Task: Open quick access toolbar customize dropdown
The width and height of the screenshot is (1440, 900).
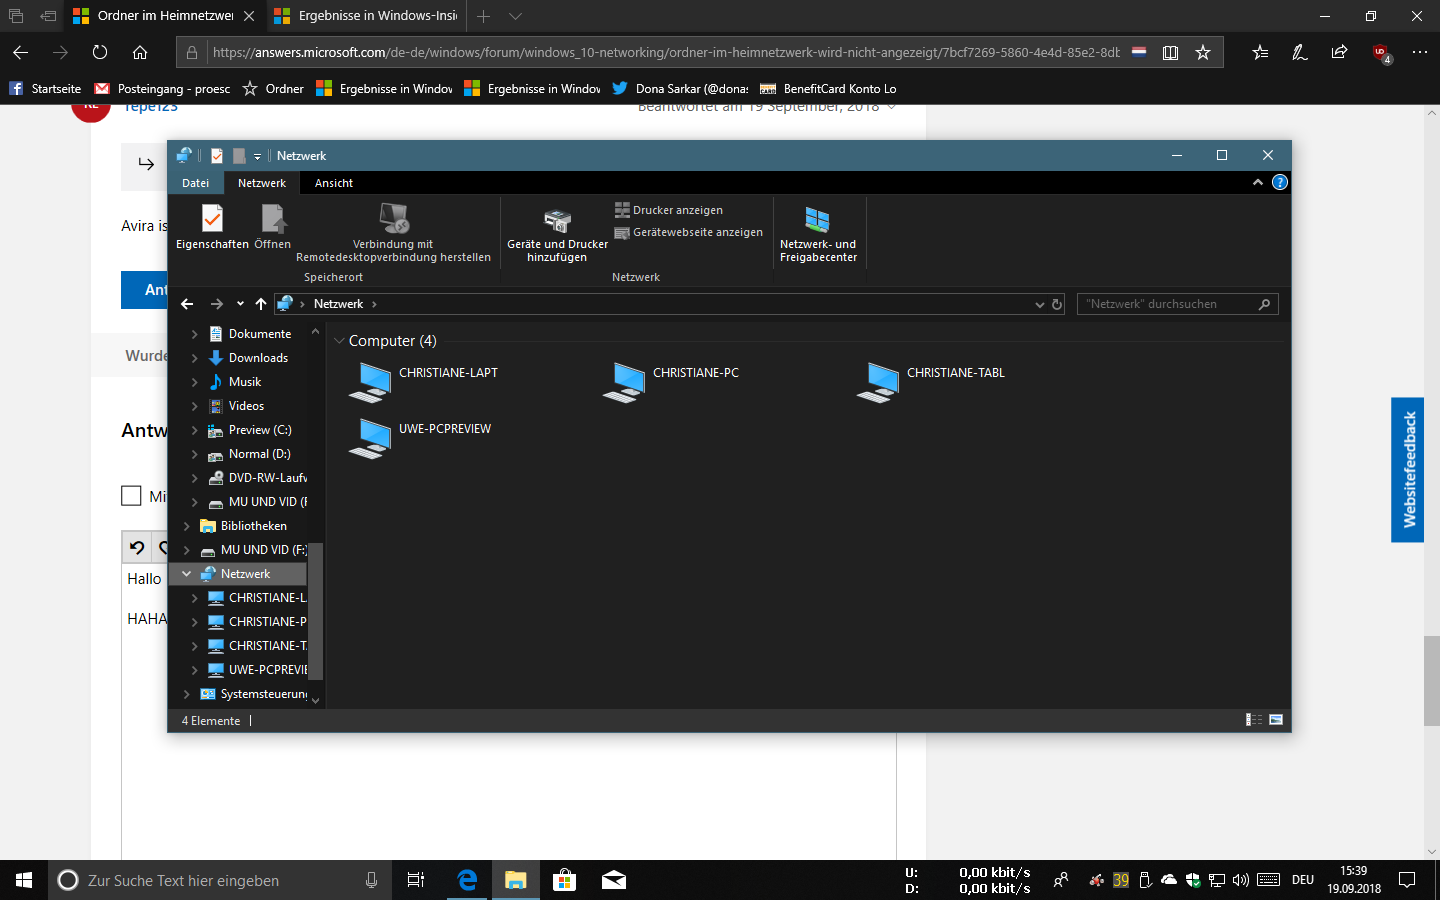Action: point(257,156)
